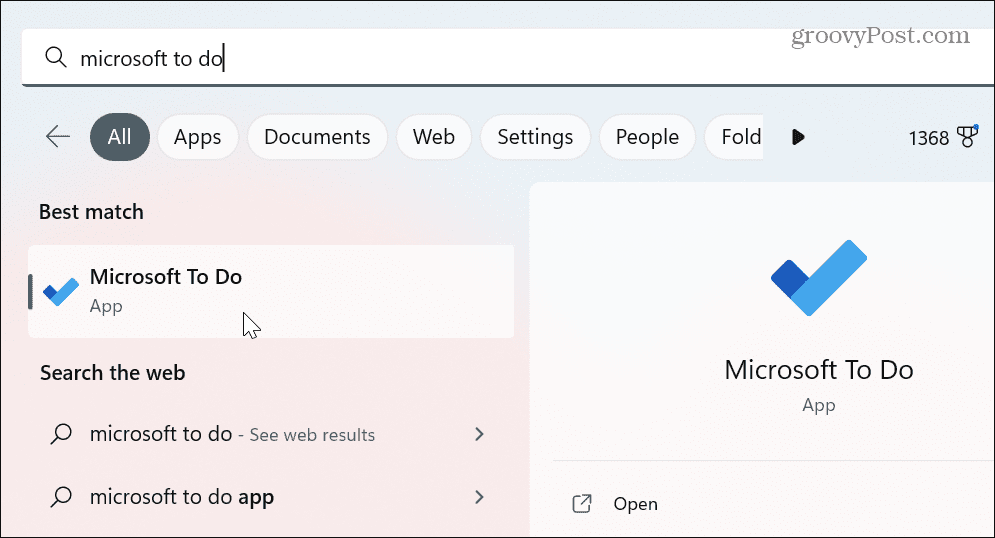Click search icon beside 'microsoft to do app'
995x538 pixels.
pos(62,497)
